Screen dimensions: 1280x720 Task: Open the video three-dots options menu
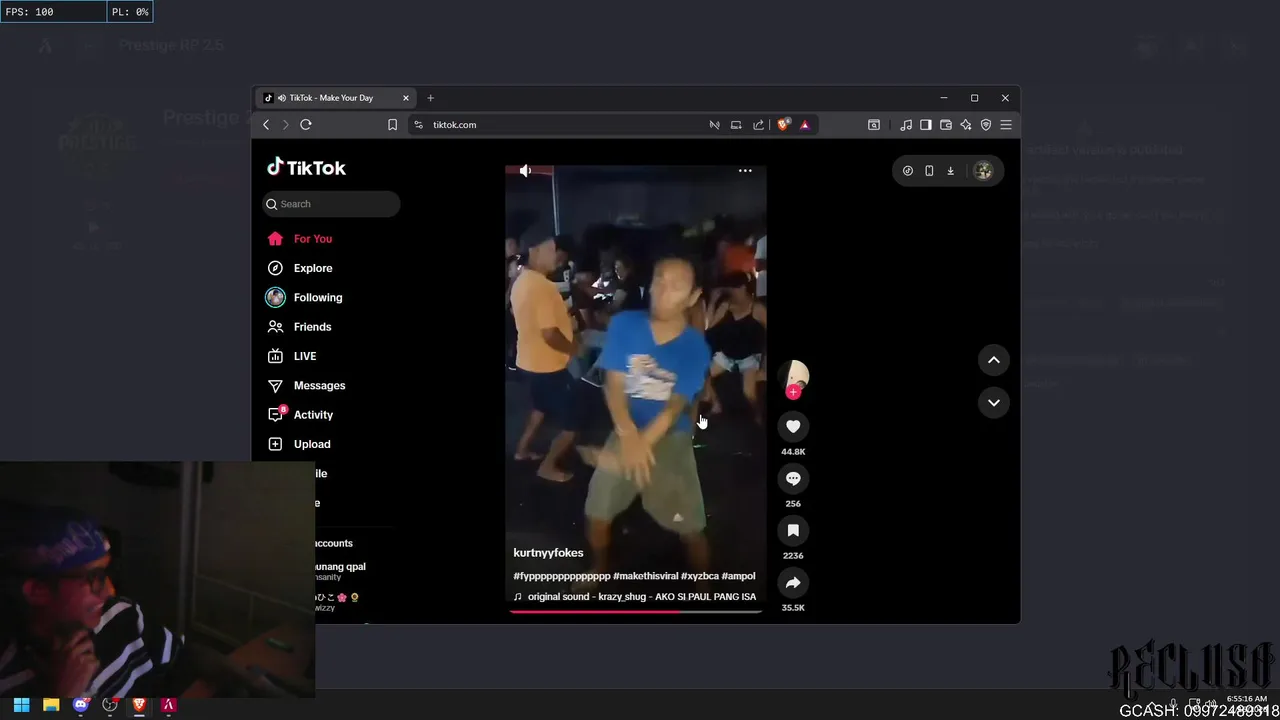[745, 171]
